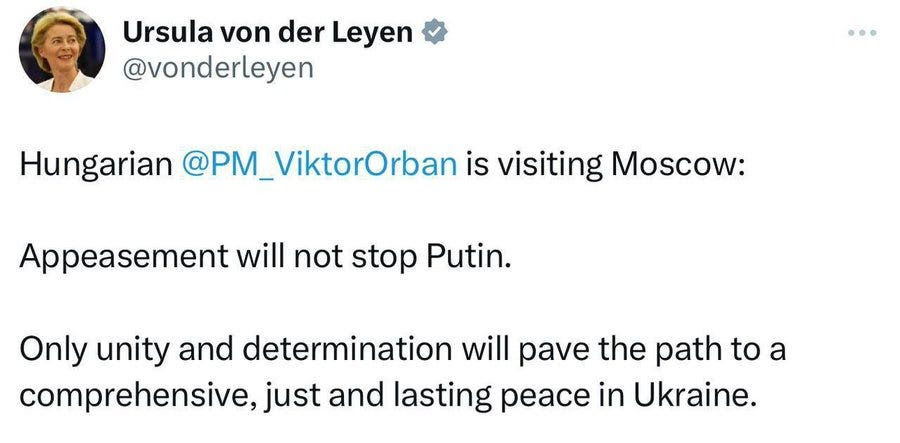Open the three-dot more options menu
The image size is (900, 443).
click(x=863, y=33)
